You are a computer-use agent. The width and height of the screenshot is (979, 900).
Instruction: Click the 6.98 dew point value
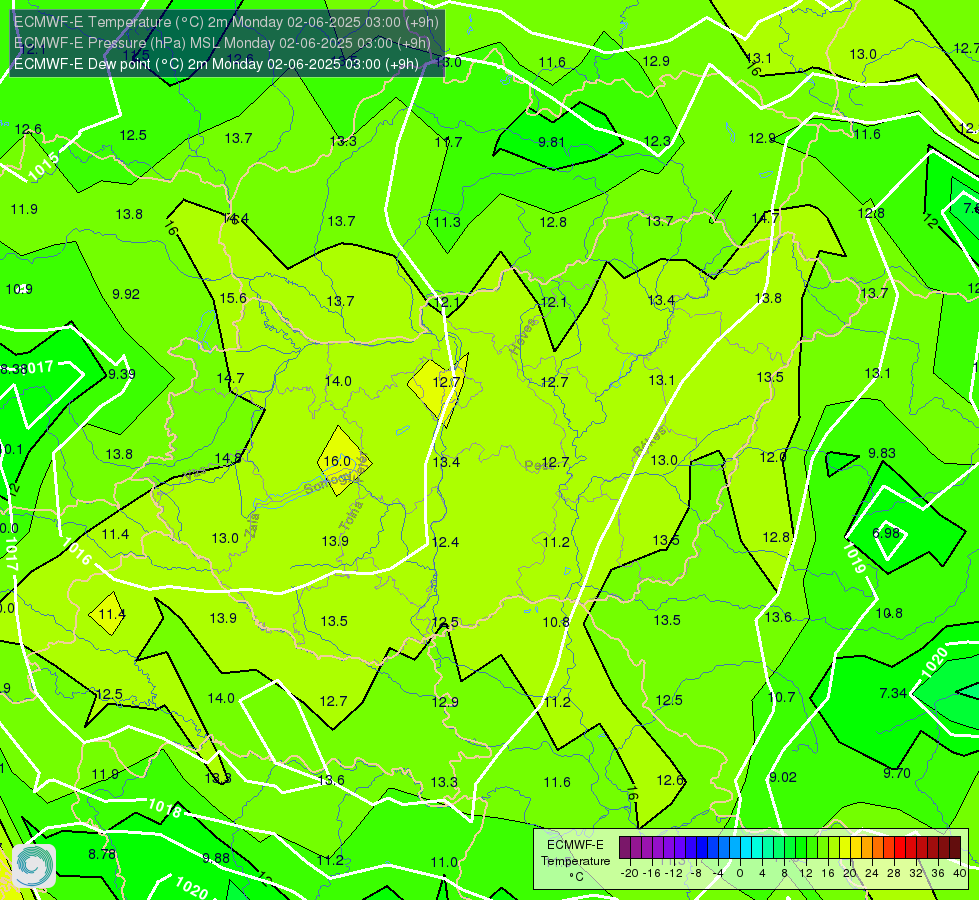pyautogui.click(x=886, y=533)
